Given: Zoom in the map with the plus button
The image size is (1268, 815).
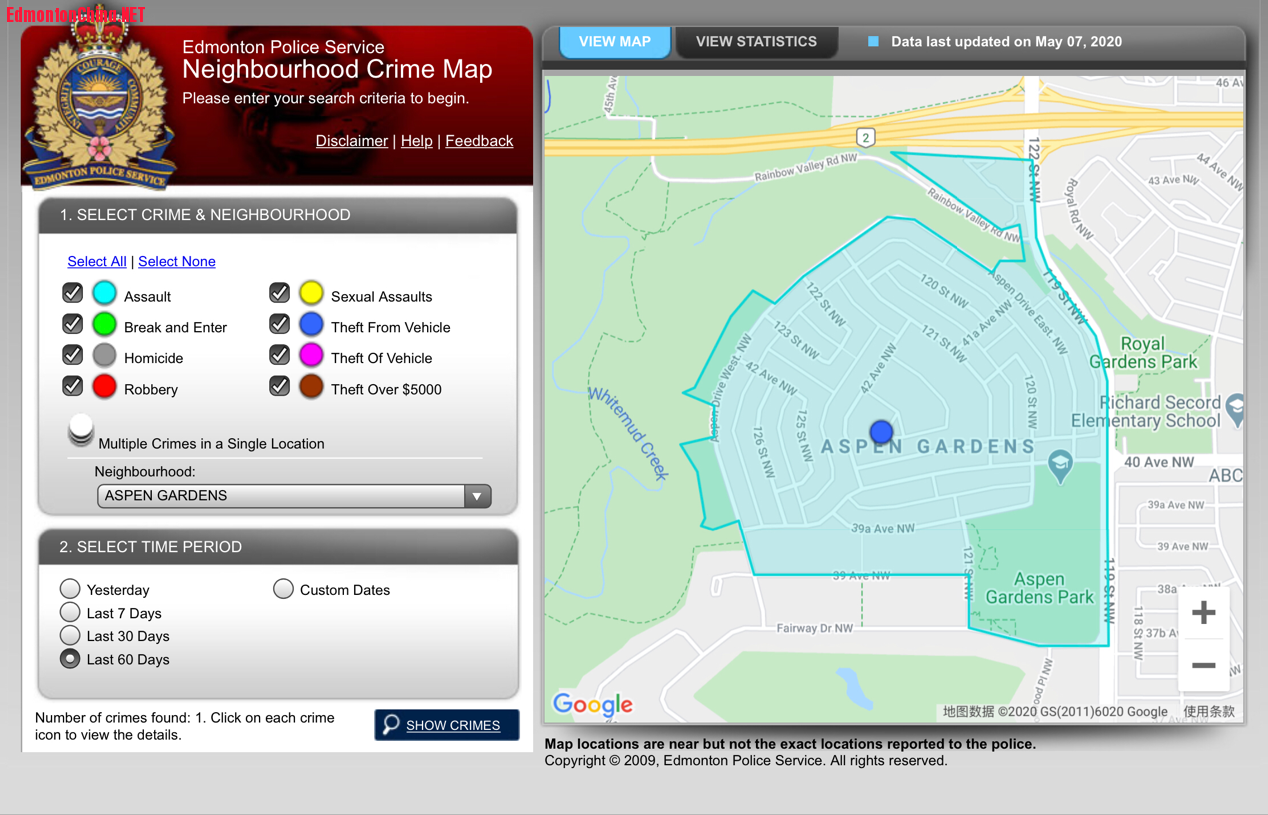Looking at the screenshot, I should click(1203, 612).
